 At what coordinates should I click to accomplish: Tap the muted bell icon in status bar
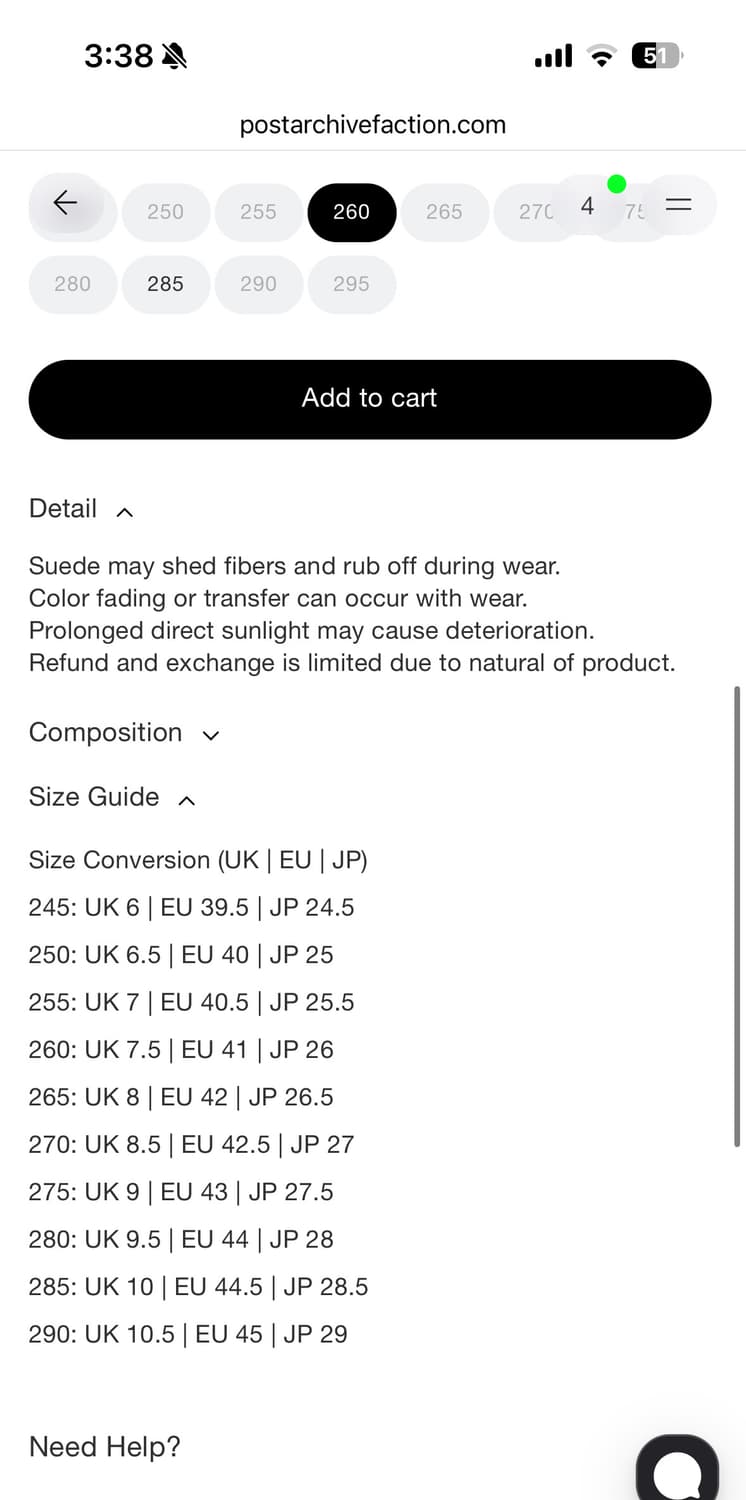[x=174, y=57]
